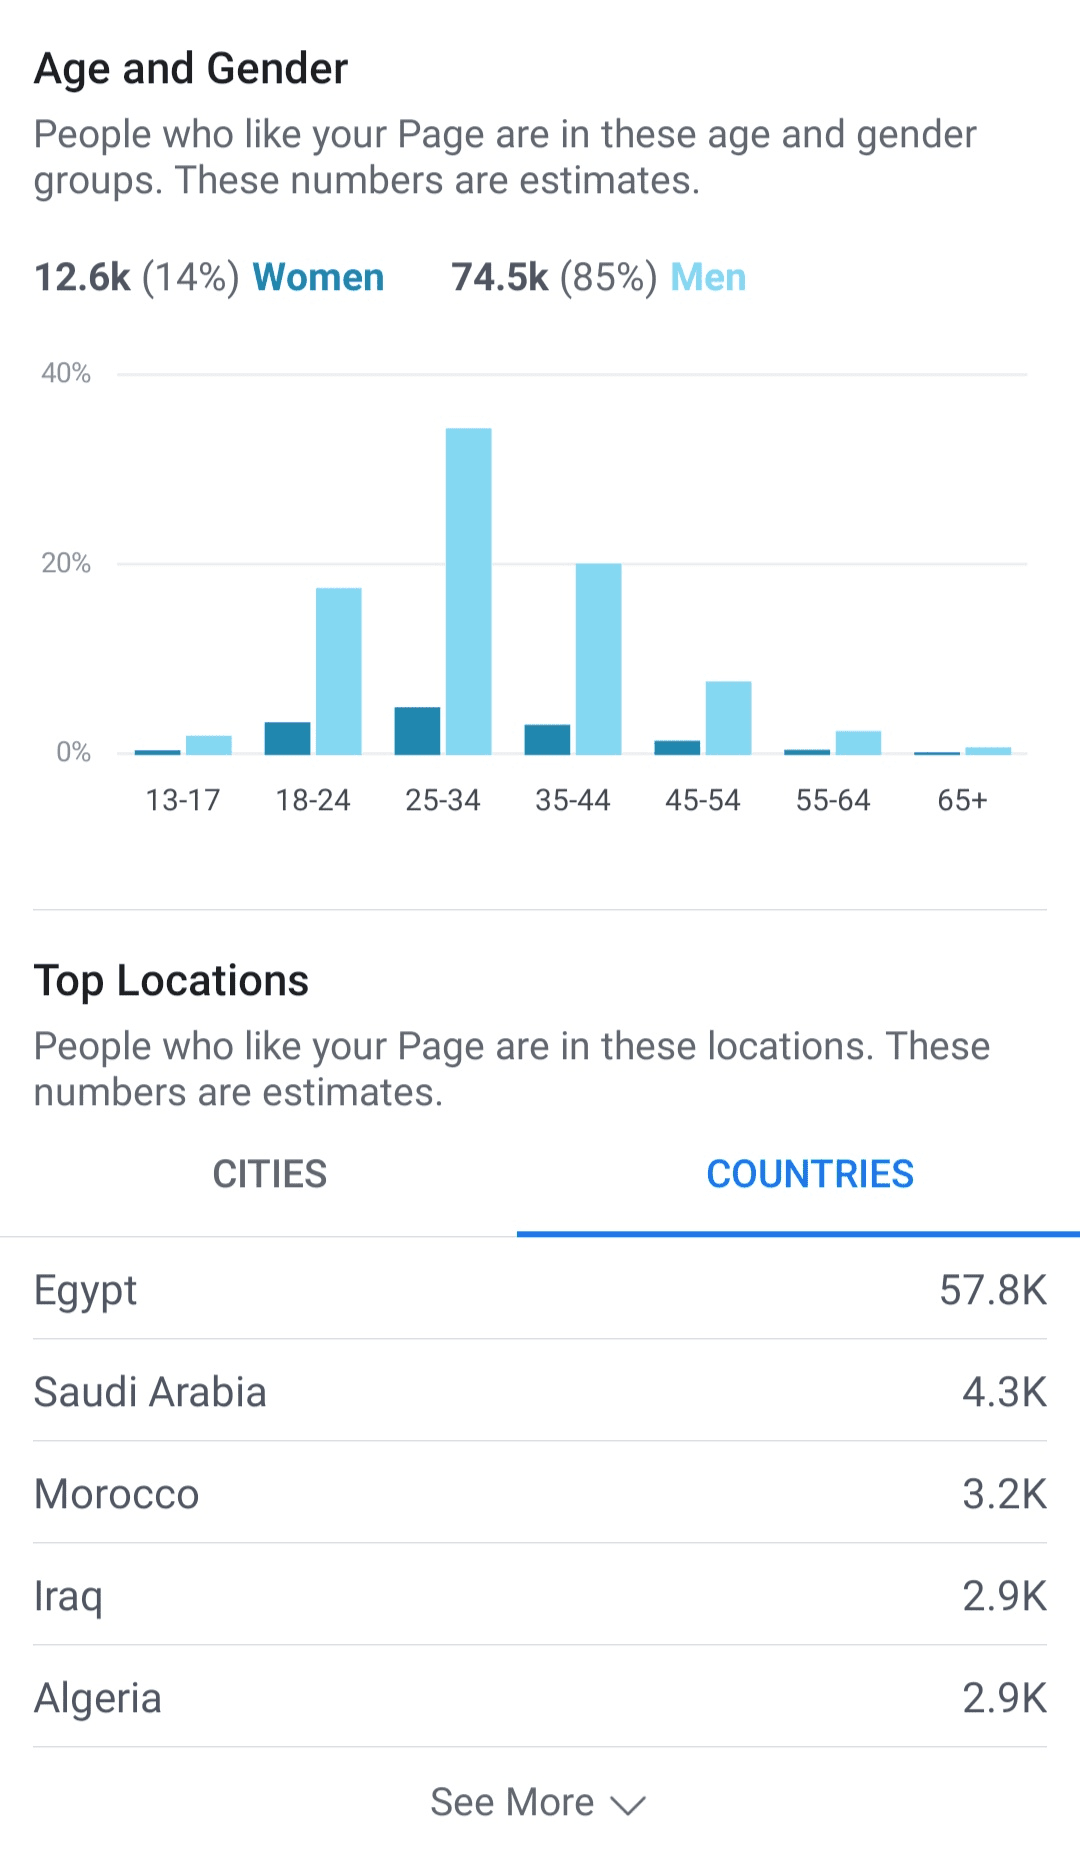Select the Algeria country row
1080x1862 pixels.
[x=540, y=1698]
